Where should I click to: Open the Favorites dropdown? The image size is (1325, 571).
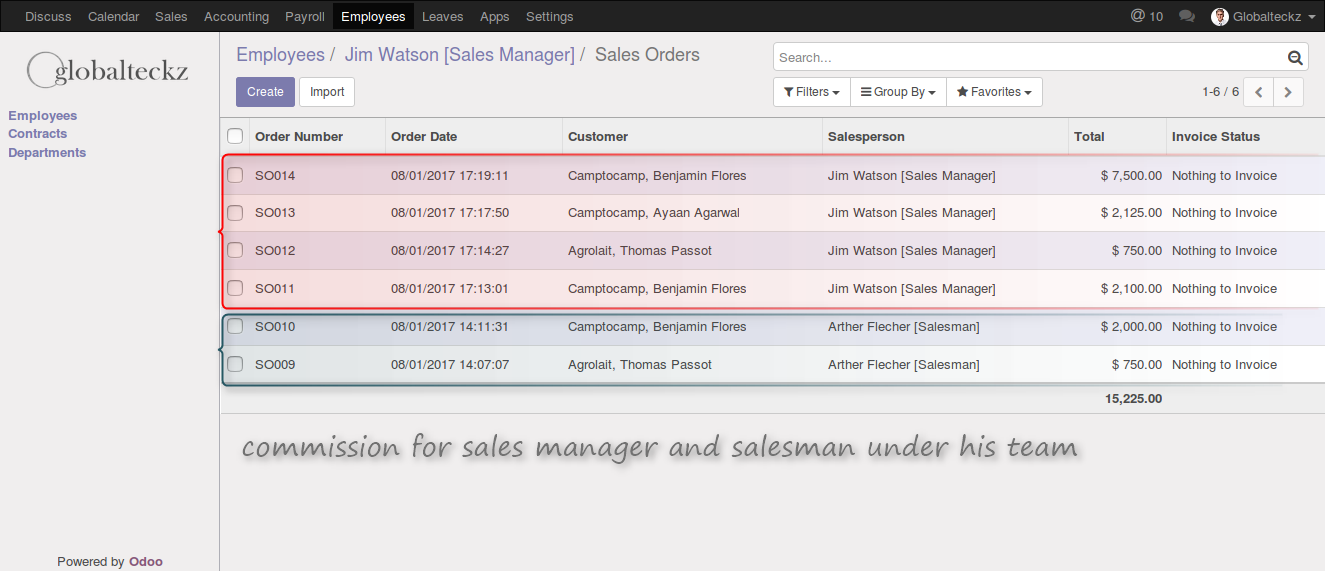click(x=994, y=92)
